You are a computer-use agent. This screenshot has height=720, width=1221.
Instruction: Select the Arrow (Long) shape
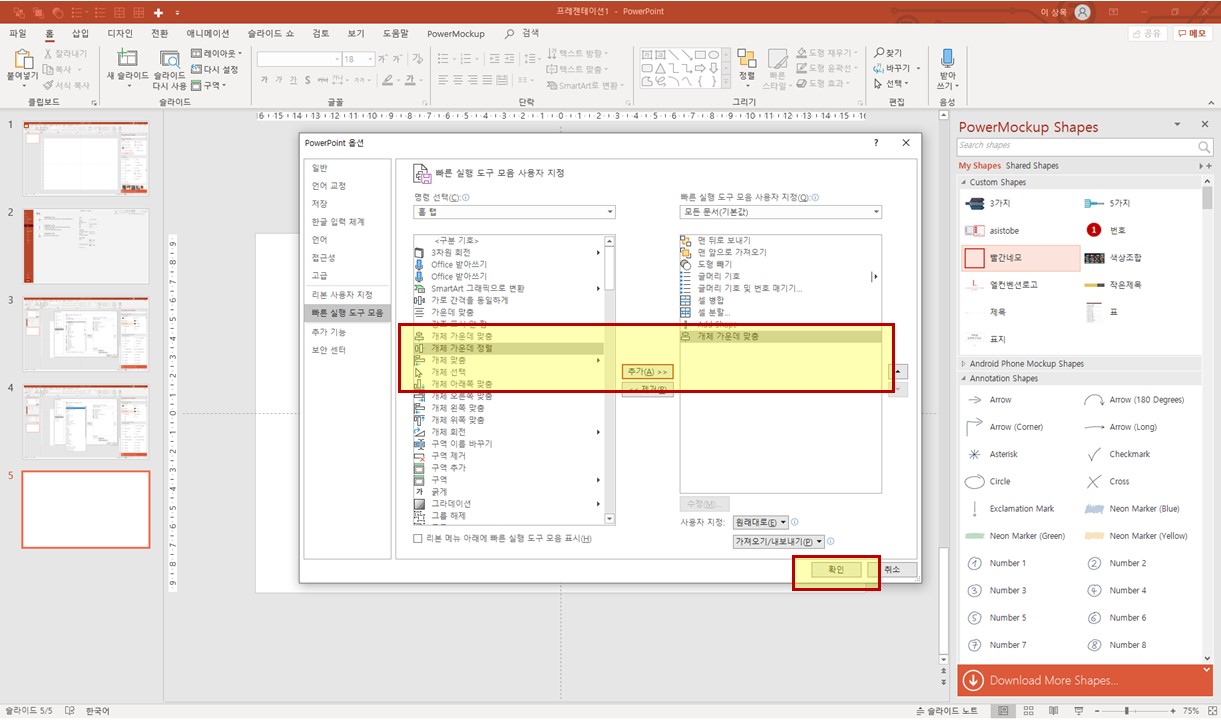coord(1121,427)
